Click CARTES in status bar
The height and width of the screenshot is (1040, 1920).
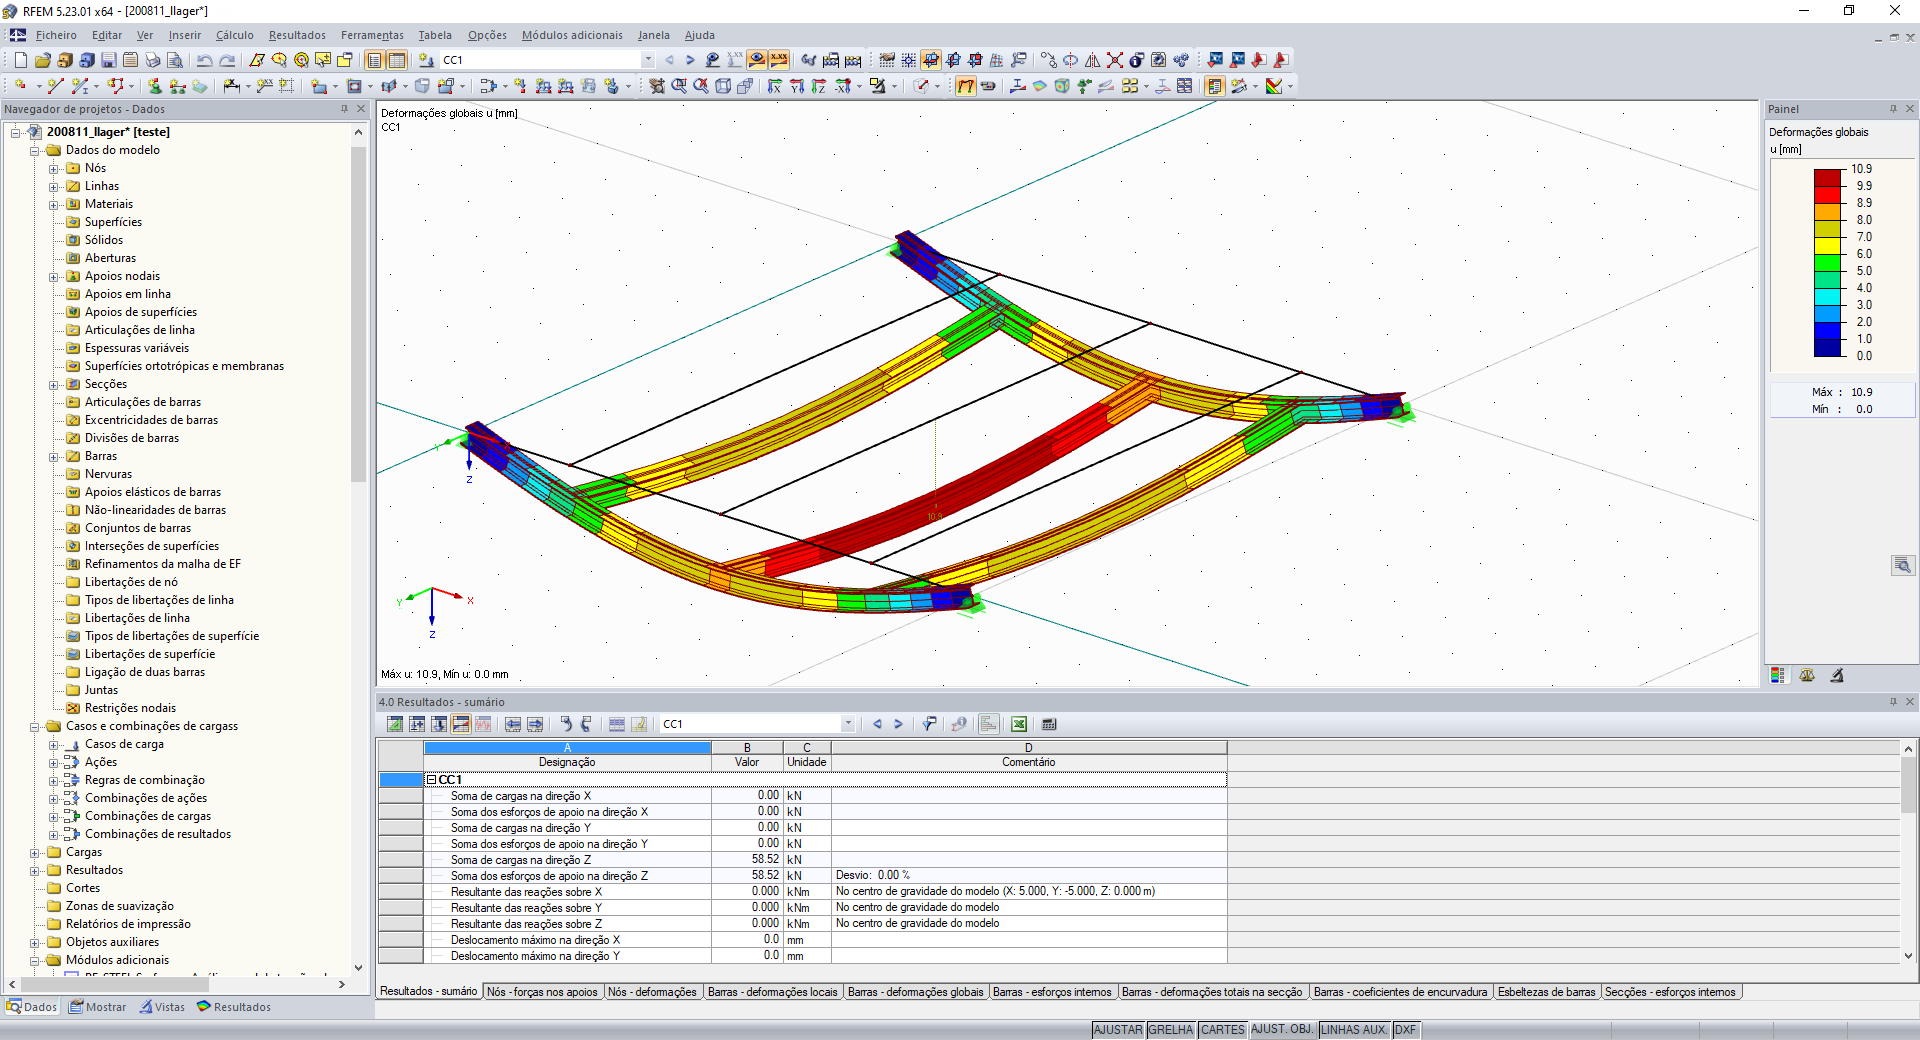1223,1030
